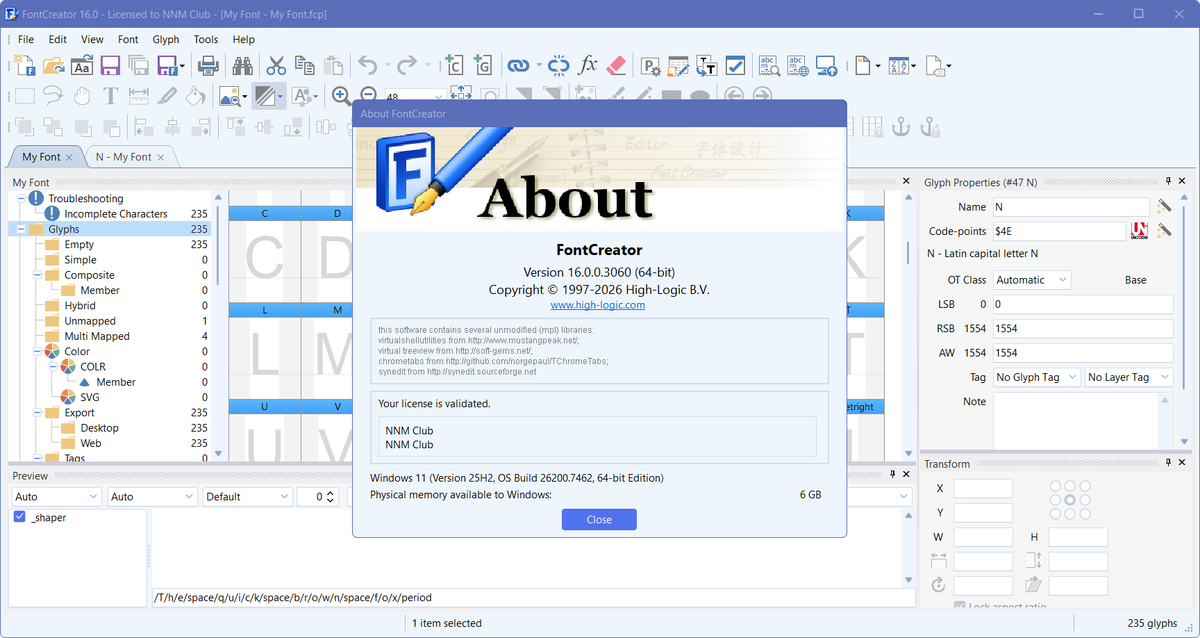Select the top-left origin radio in Transform
Screen dimensions: 1200x638
pyautogui.click(x=1055, y=486)
